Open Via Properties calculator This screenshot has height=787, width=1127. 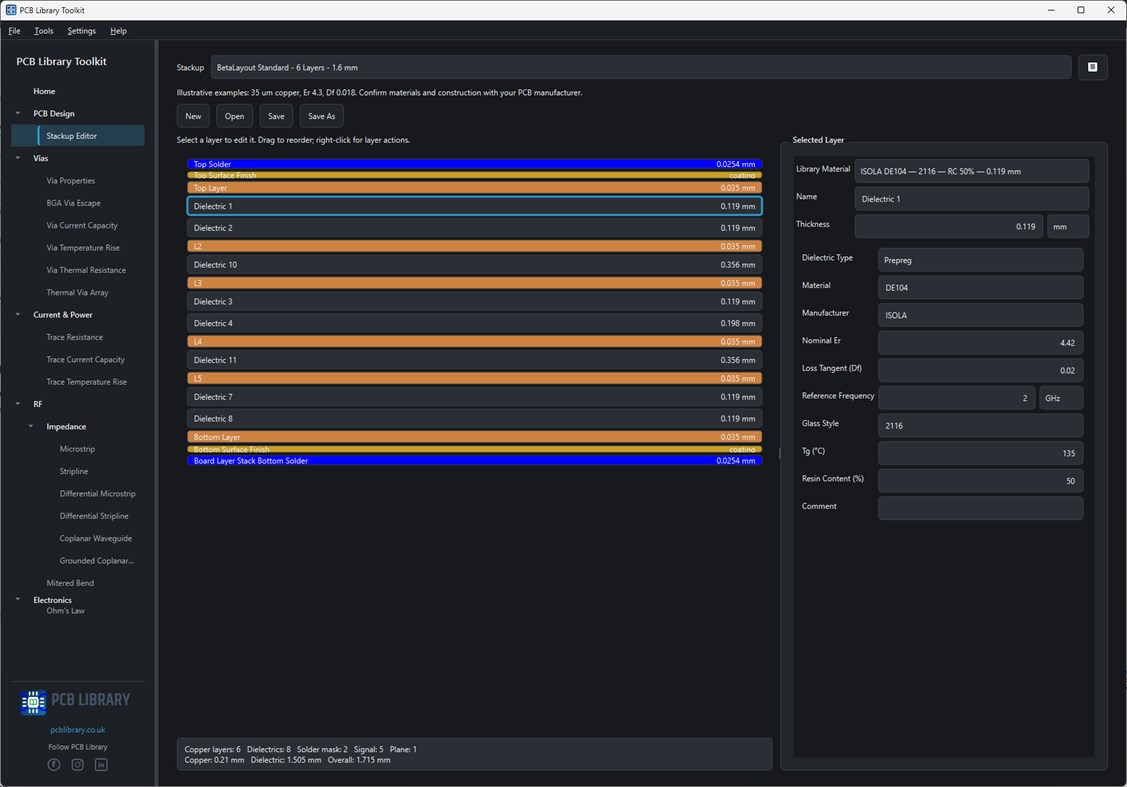[70, 180]
